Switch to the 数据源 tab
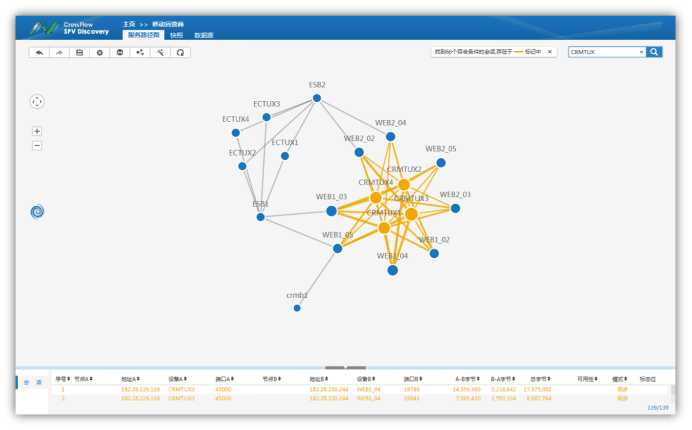The image size is (692, 430). (x=203, y=35)
